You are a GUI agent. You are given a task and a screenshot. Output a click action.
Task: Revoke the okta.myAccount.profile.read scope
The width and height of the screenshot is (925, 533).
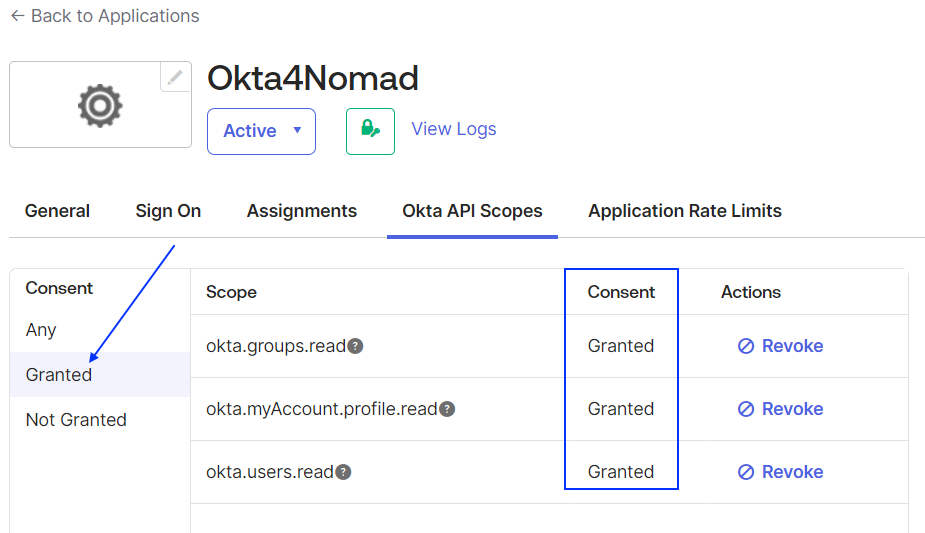(780, 409)
